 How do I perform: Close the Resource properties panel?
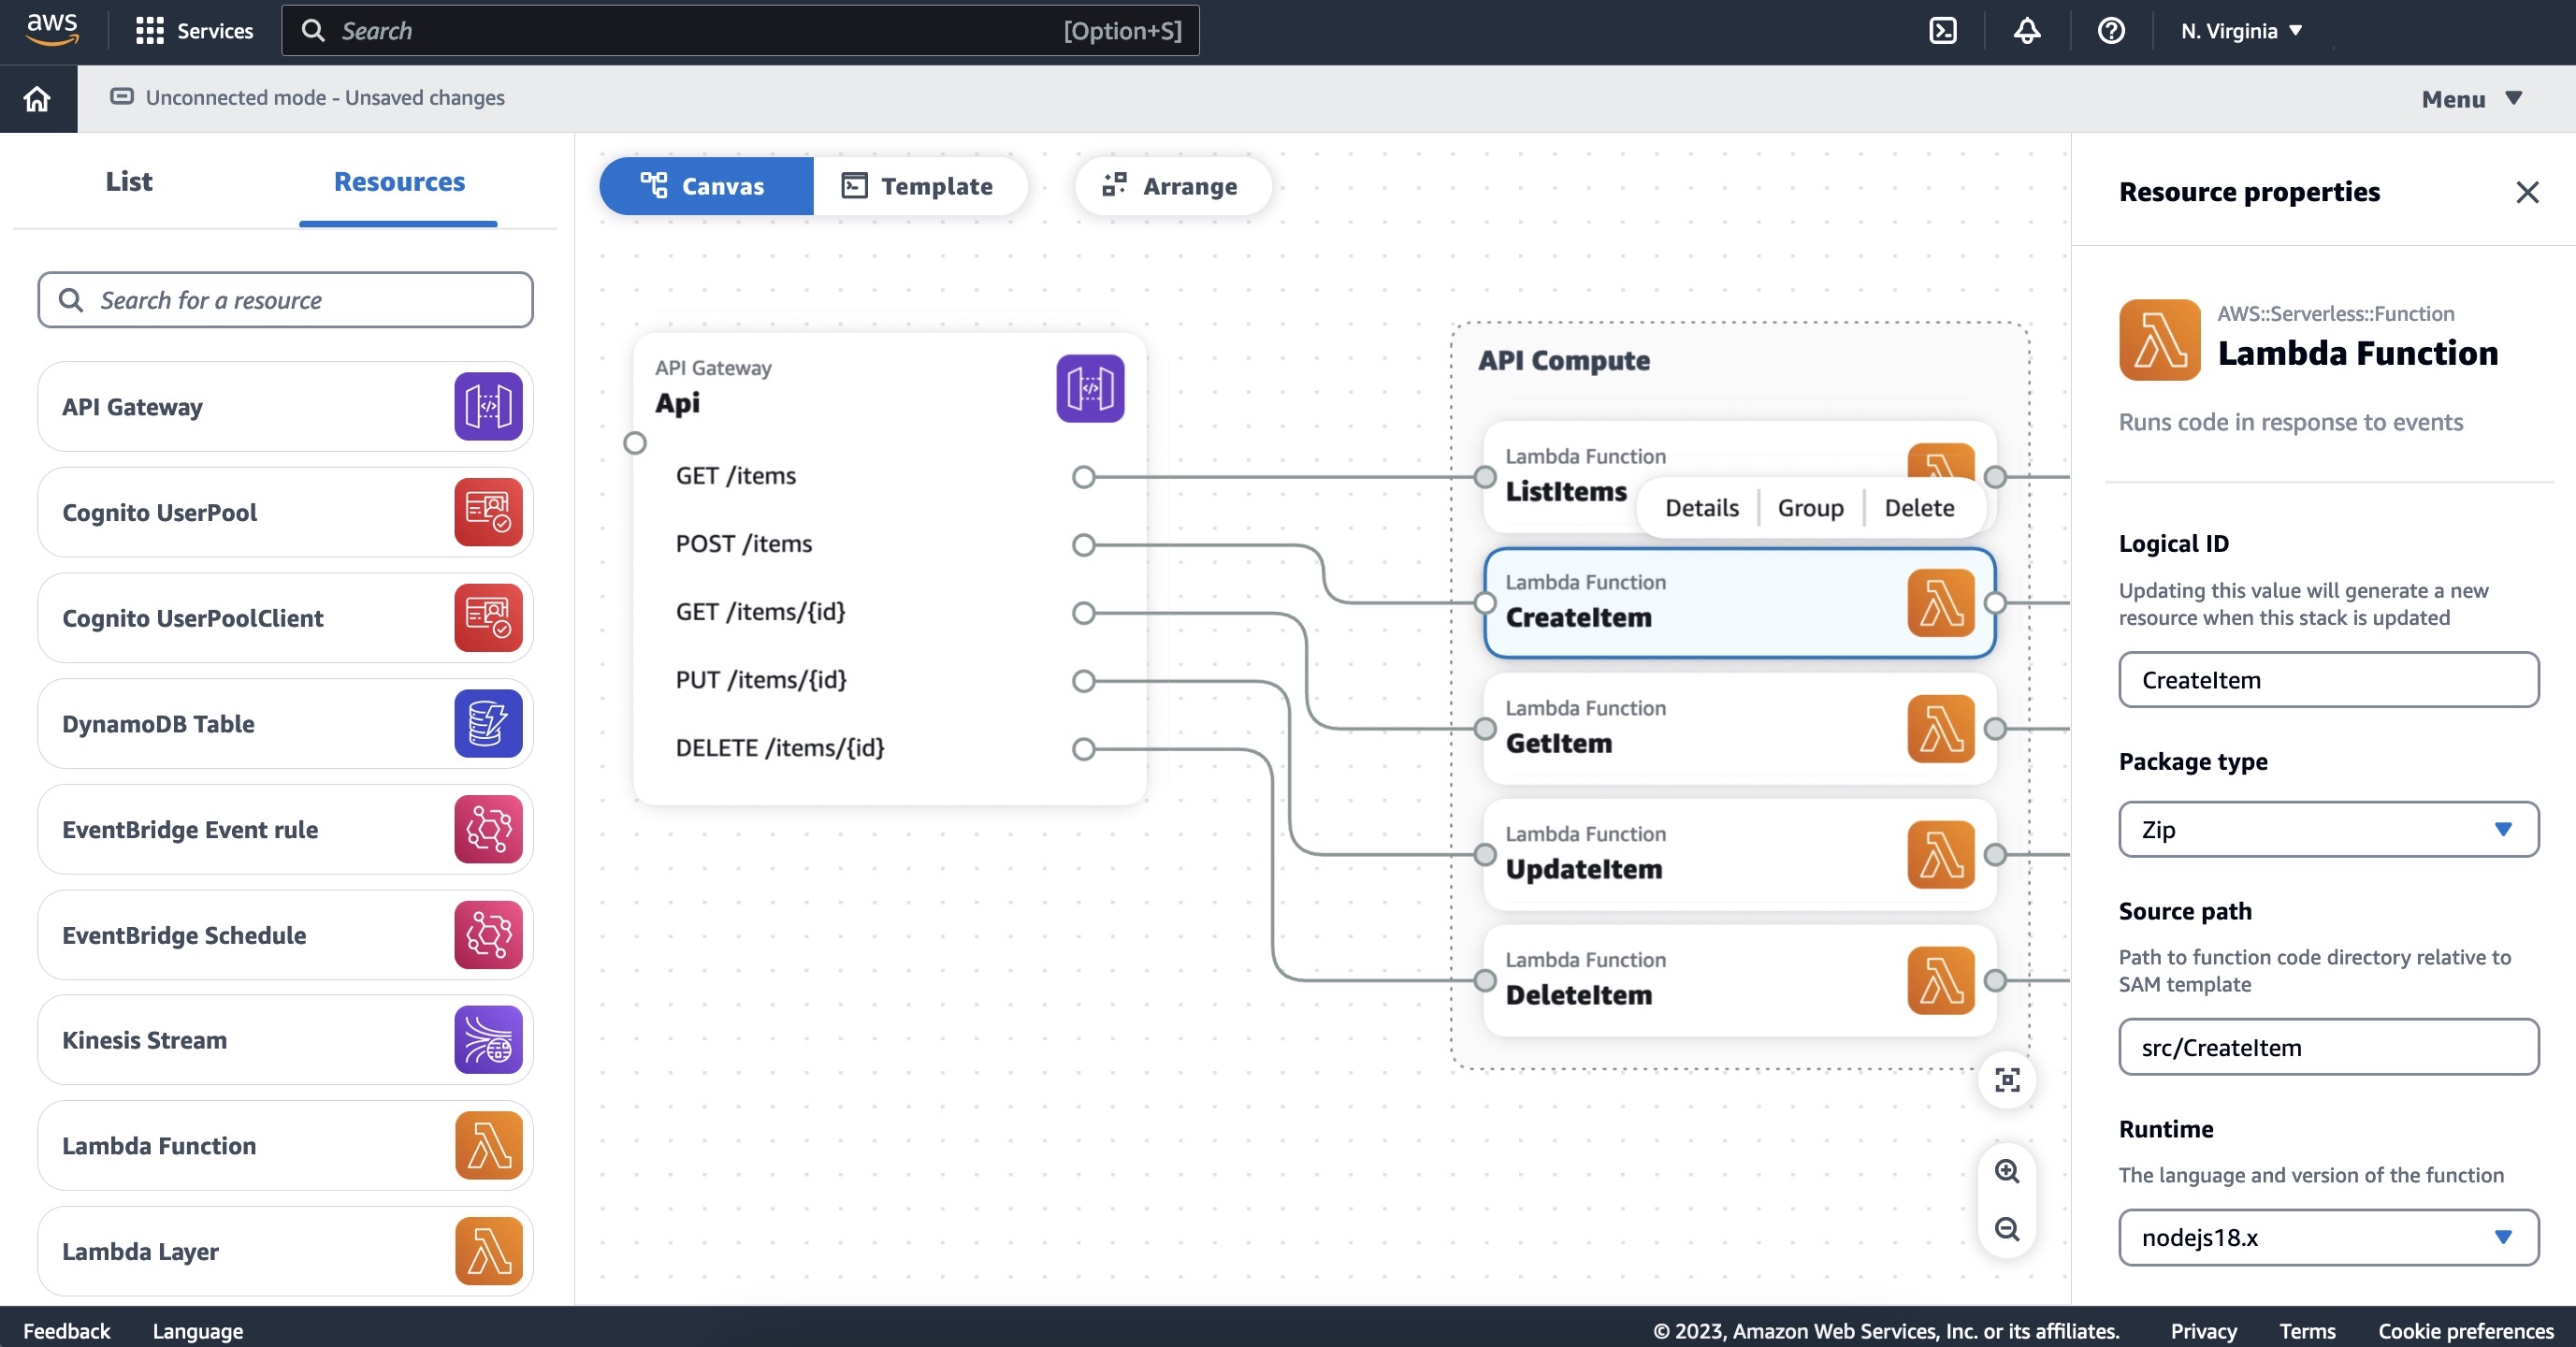point(2527,192)
